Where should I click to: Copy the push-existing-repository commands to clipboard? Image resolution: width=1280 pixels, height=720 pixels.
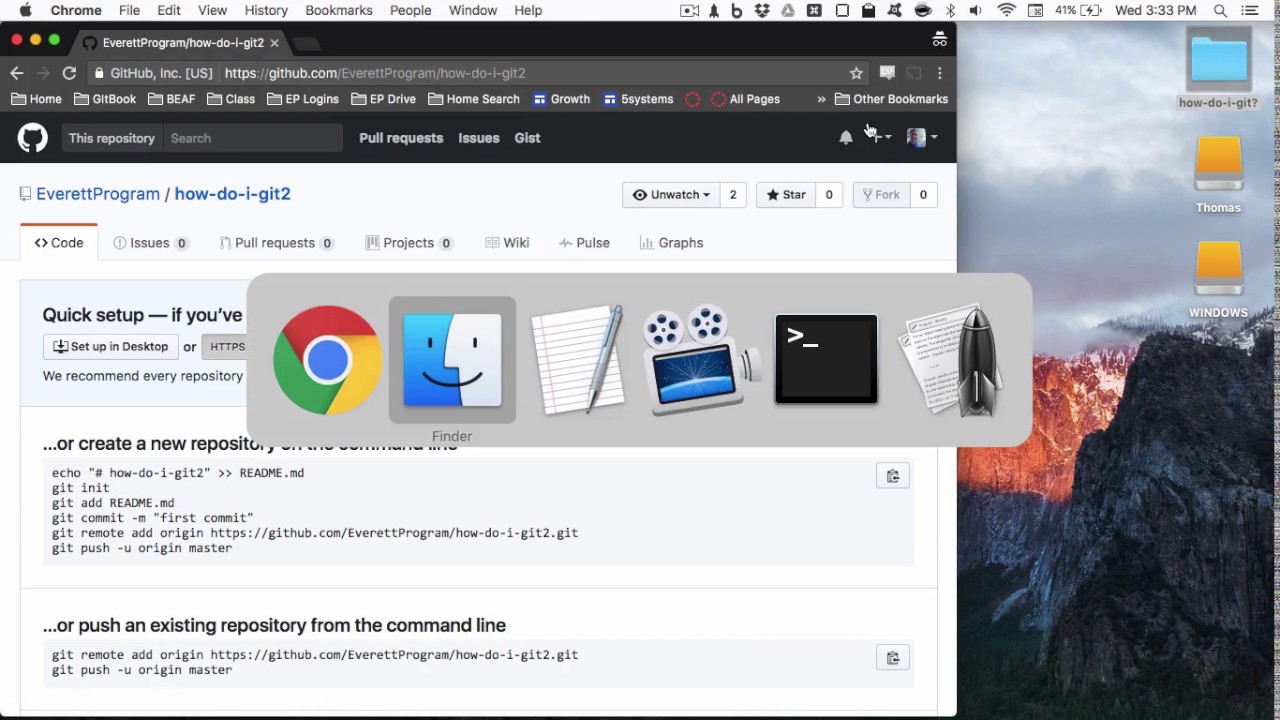893,658
